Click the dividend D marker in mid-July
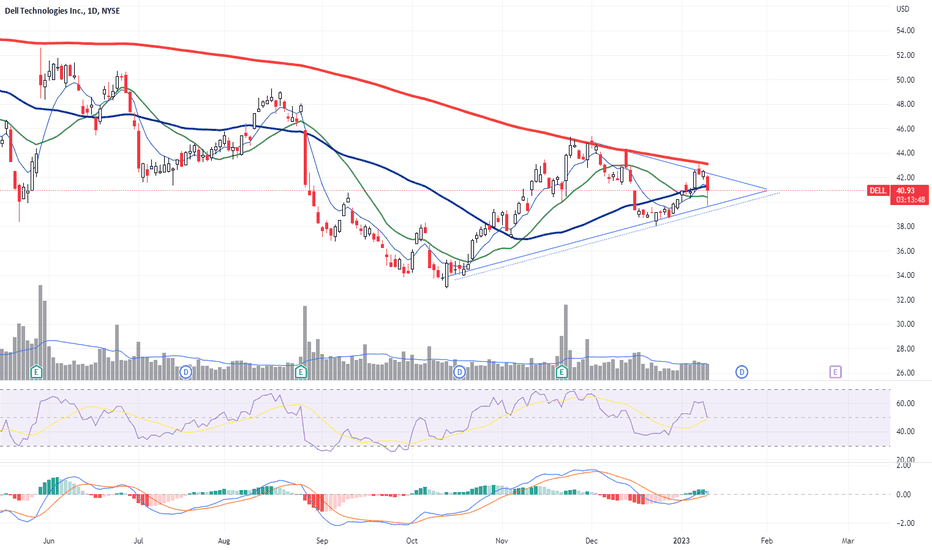 [x=185, y=372]
